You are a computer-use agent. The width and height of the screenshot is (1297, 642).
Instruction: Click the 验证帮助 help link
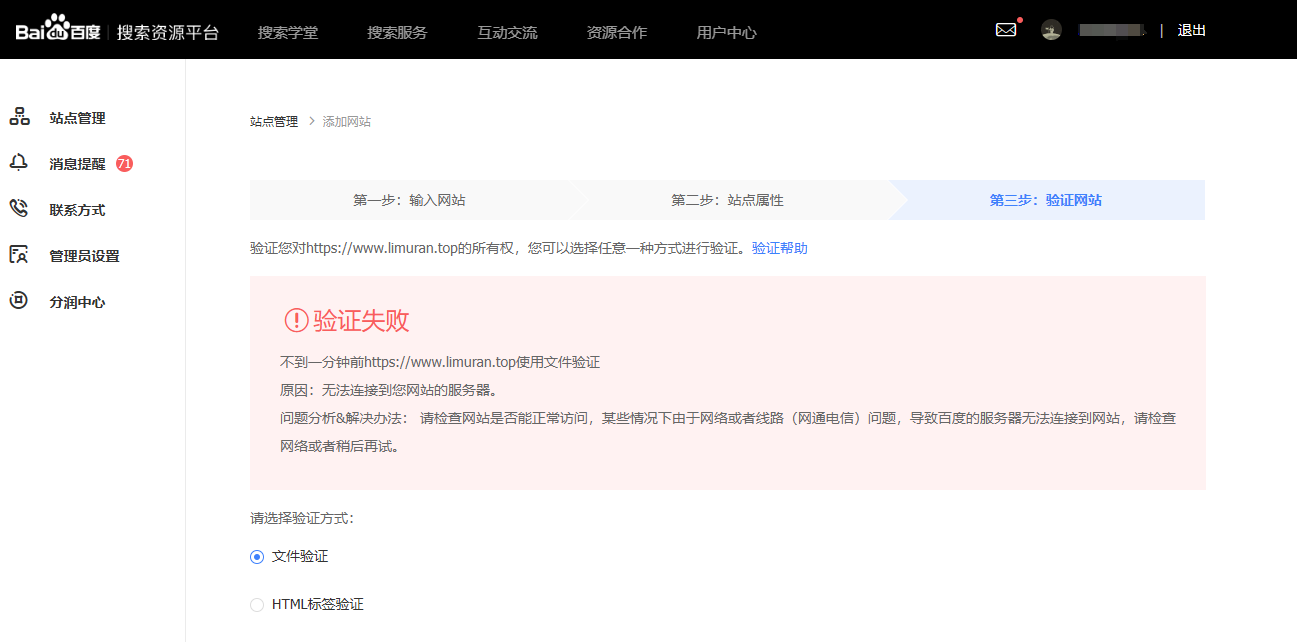point(779,248)
